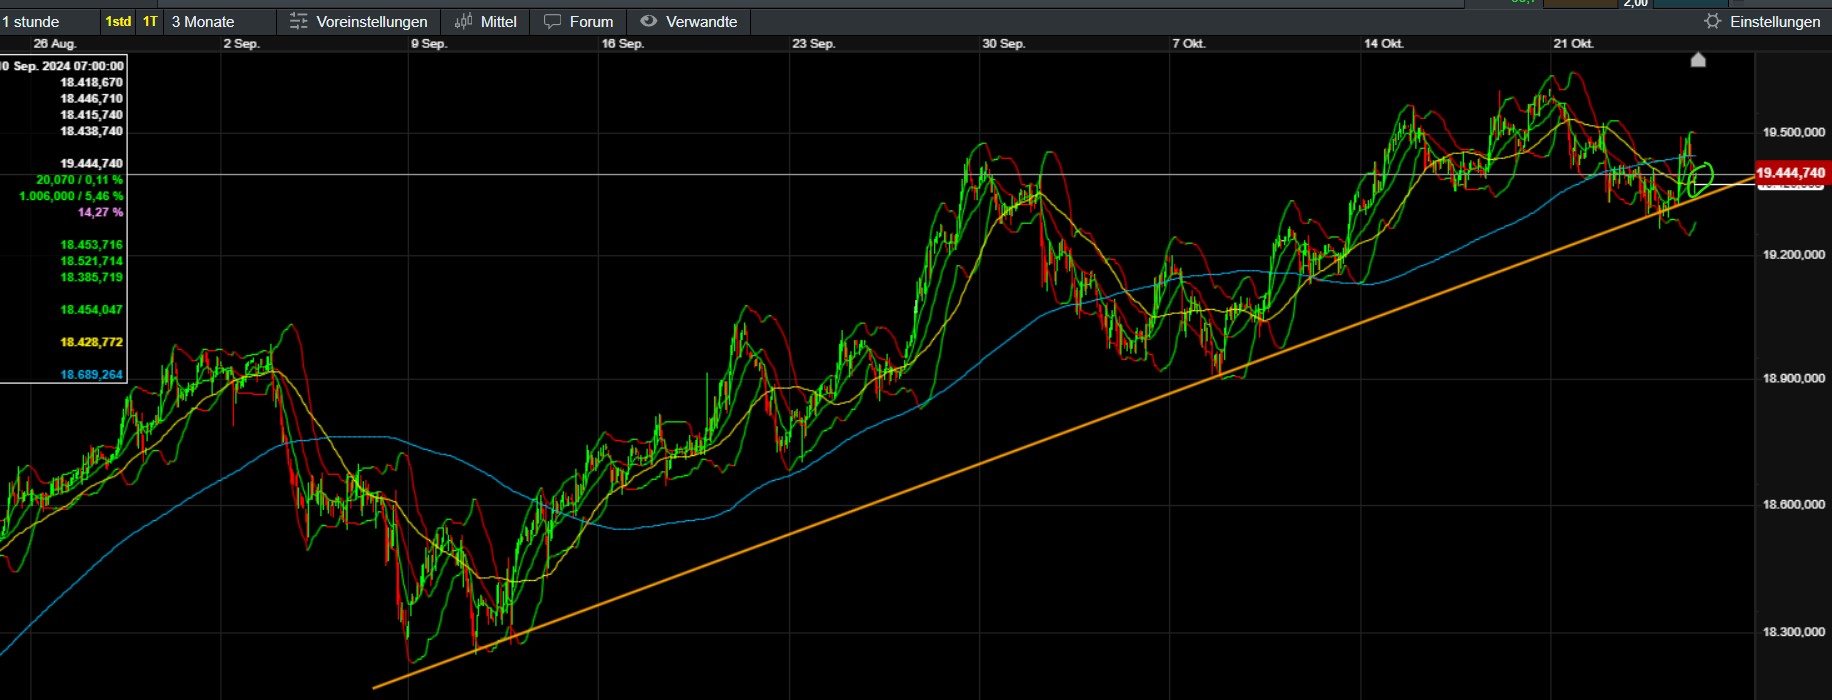Open the Voreinstellungen presets sliders icon

point(298,21)
